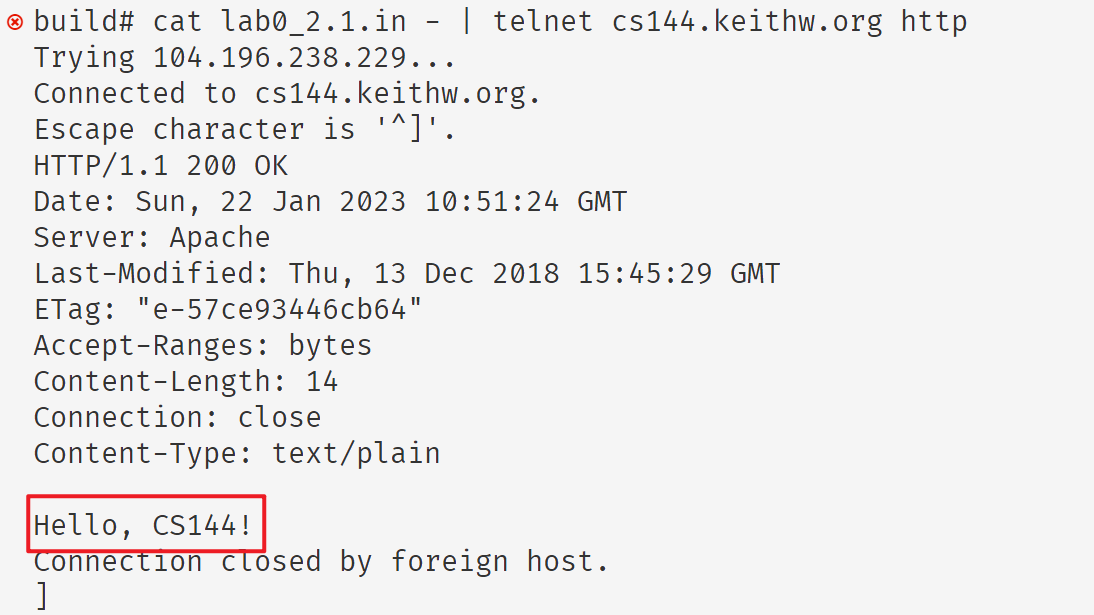Screen dimensions: 1094x615
Task: Click the Connected to cs144.keithw.org line
Action: 287,93
